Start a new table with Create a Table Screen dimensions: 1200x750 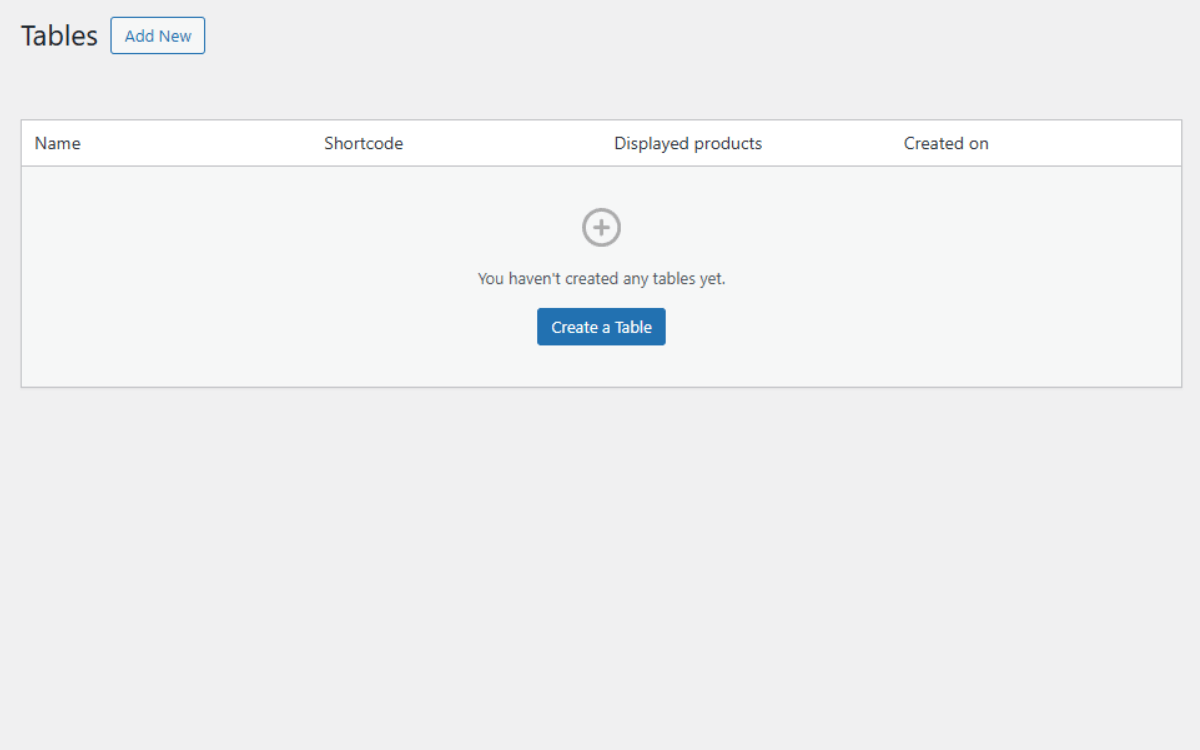(600, 326)
